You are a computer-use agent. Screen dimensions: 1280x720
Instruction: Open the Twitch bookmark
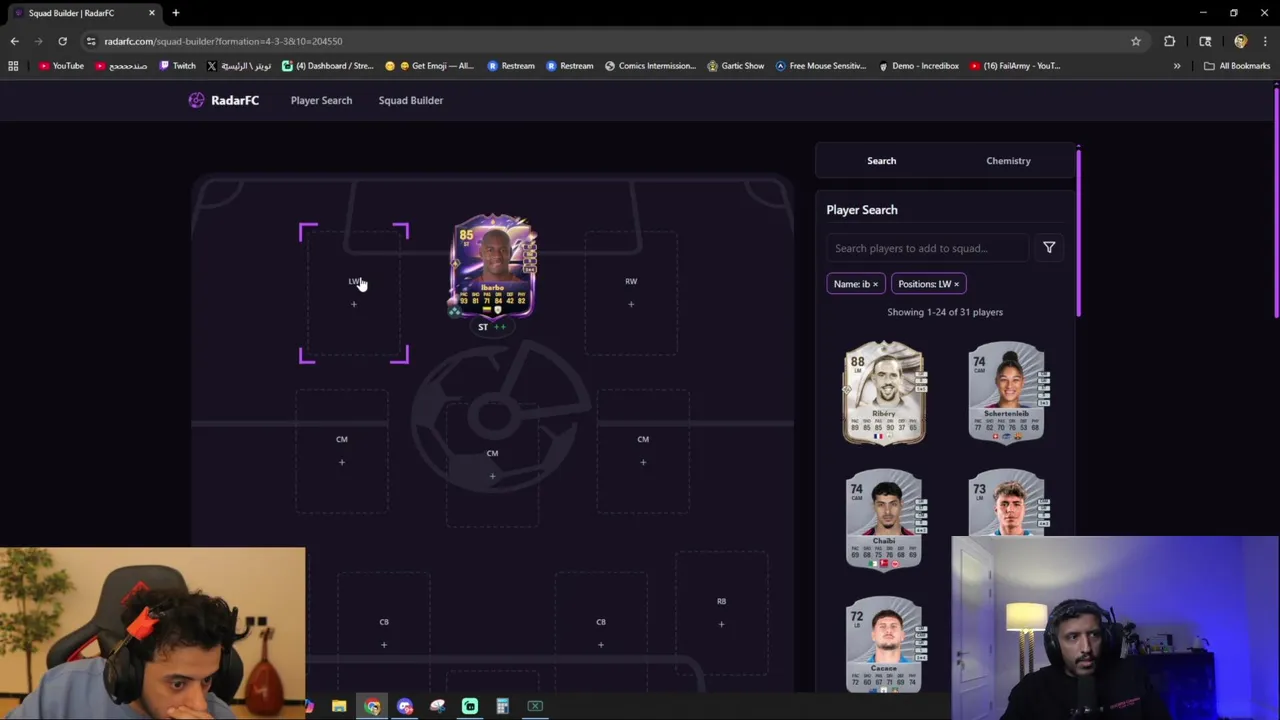pos(178,66)
